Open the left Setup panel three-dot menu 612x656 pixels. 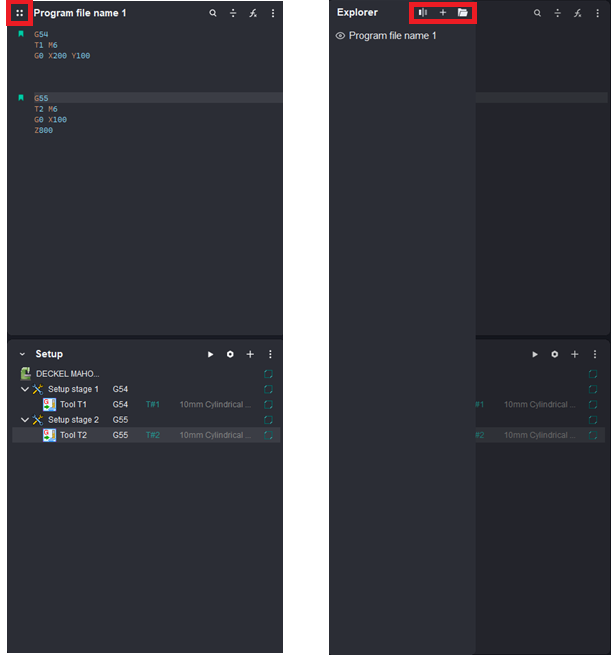pos(270,354)
